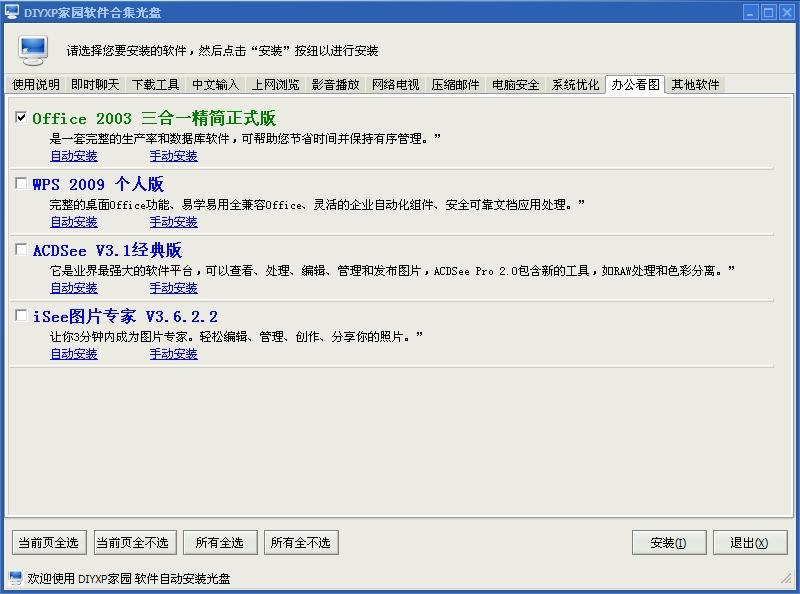Open the 上网浏览 tab

tap(276, 84)
